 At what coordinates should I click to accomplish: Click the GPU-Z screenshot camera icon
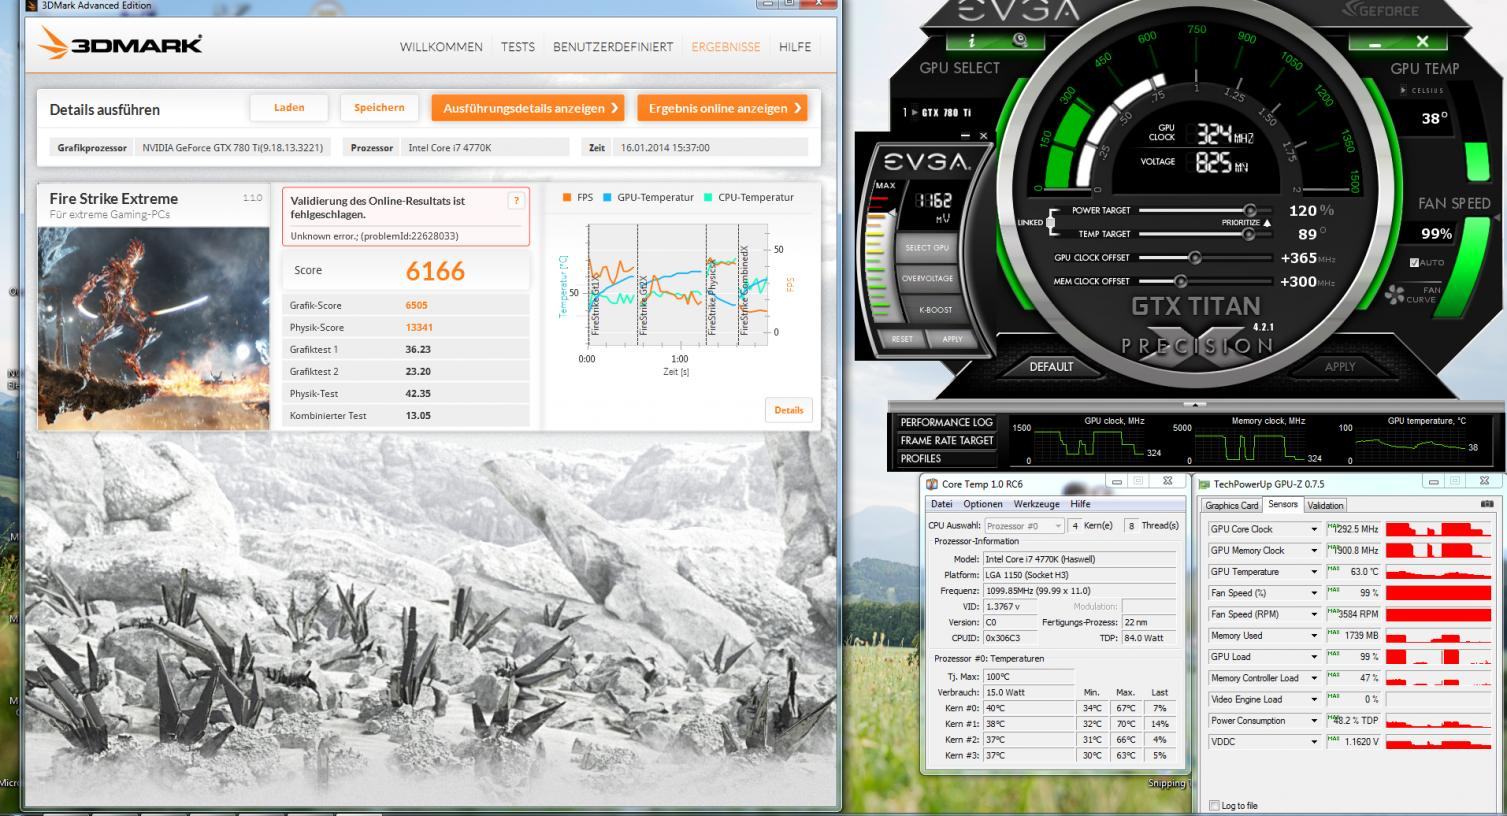point(1486,504)
